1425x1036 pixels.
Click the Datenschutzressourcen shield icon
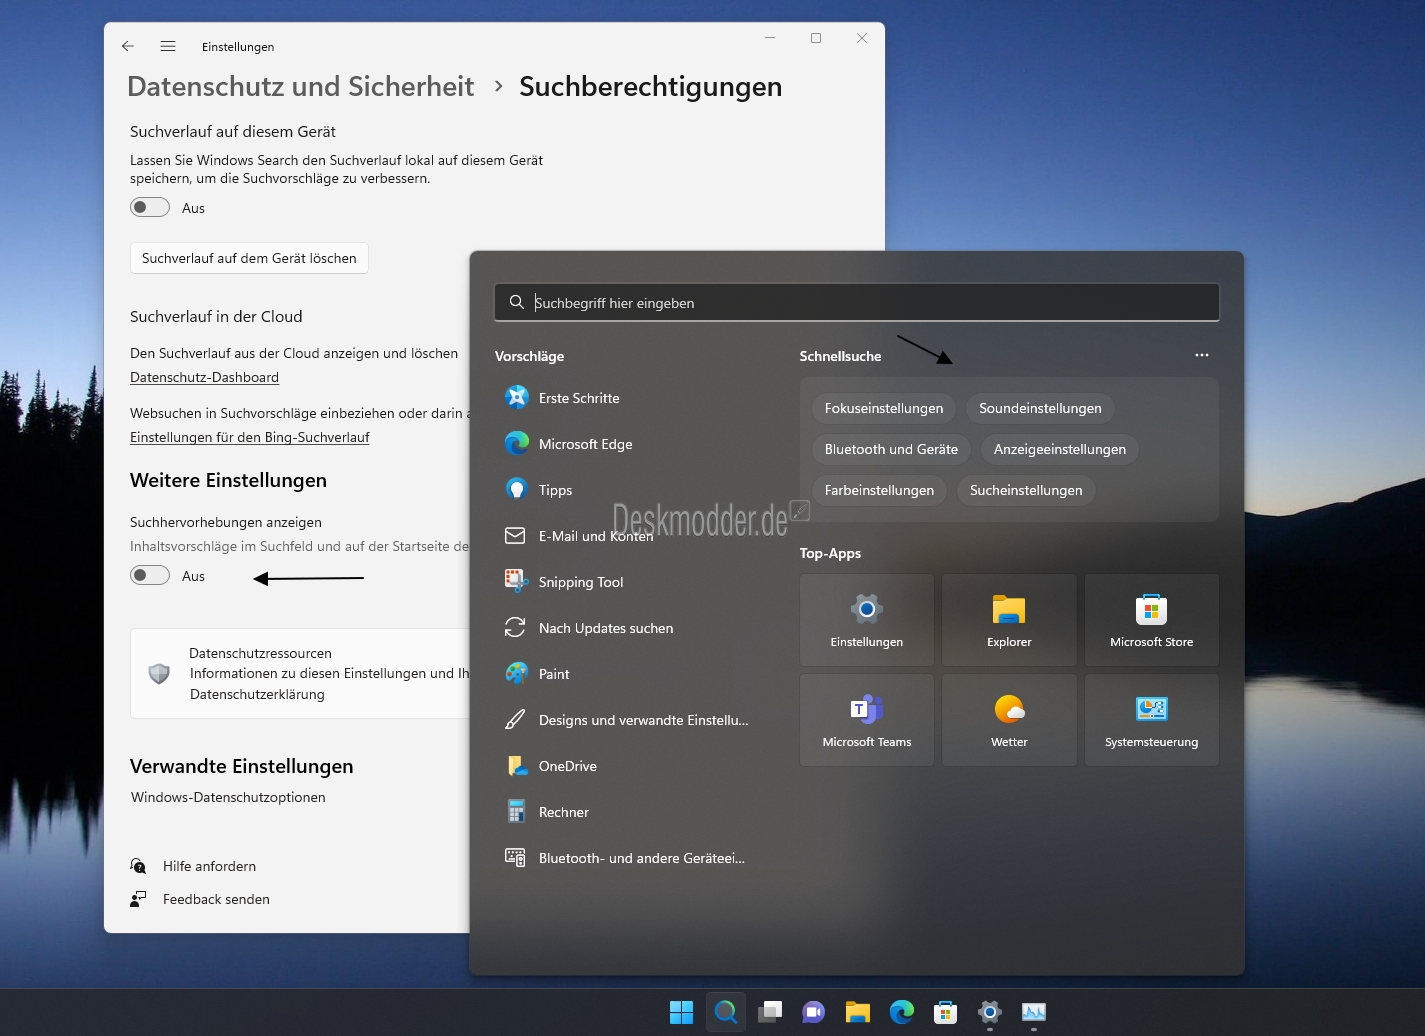[x=159, y=673]
